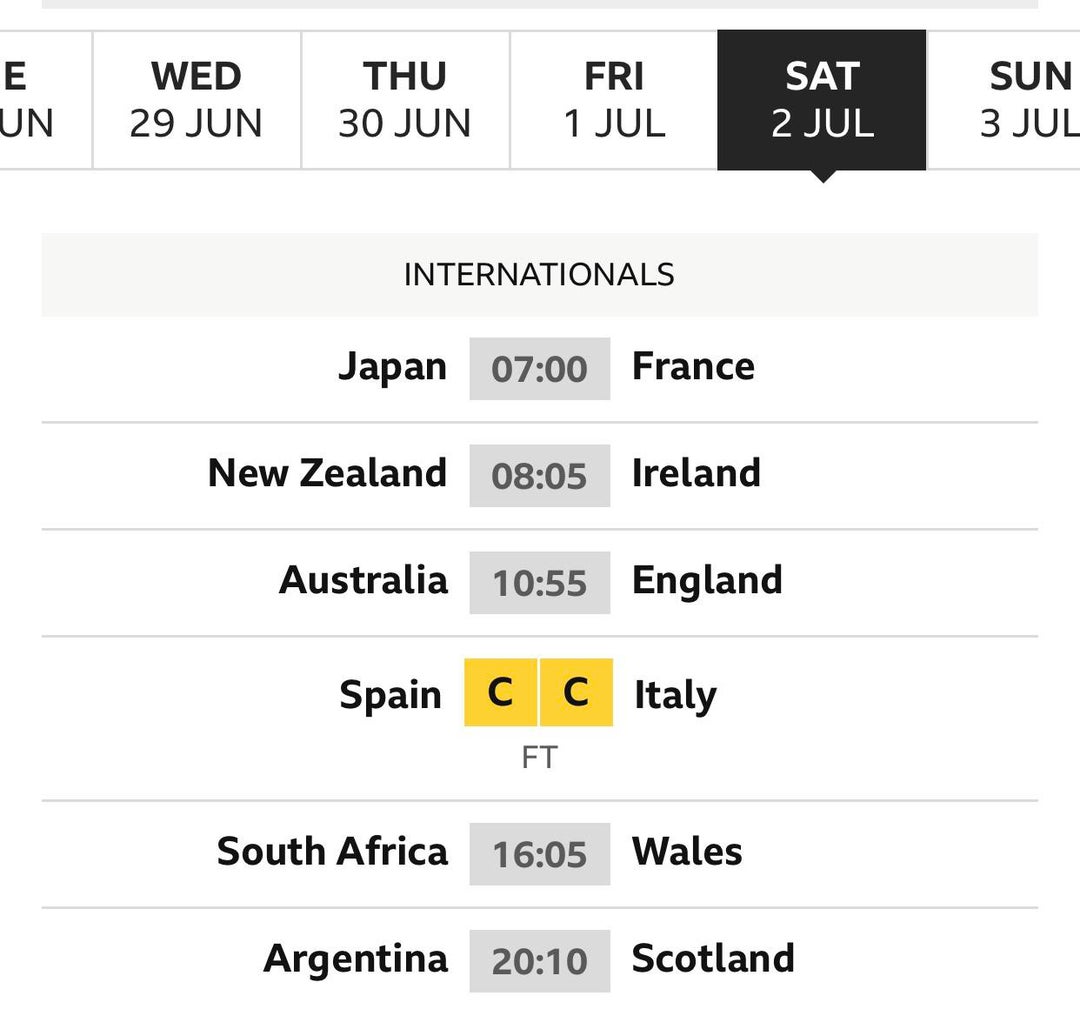Click the 08:05 New Zealand v Ireland time
The width and height of the screenshot is (1080, 1036).
pos(540,476)
